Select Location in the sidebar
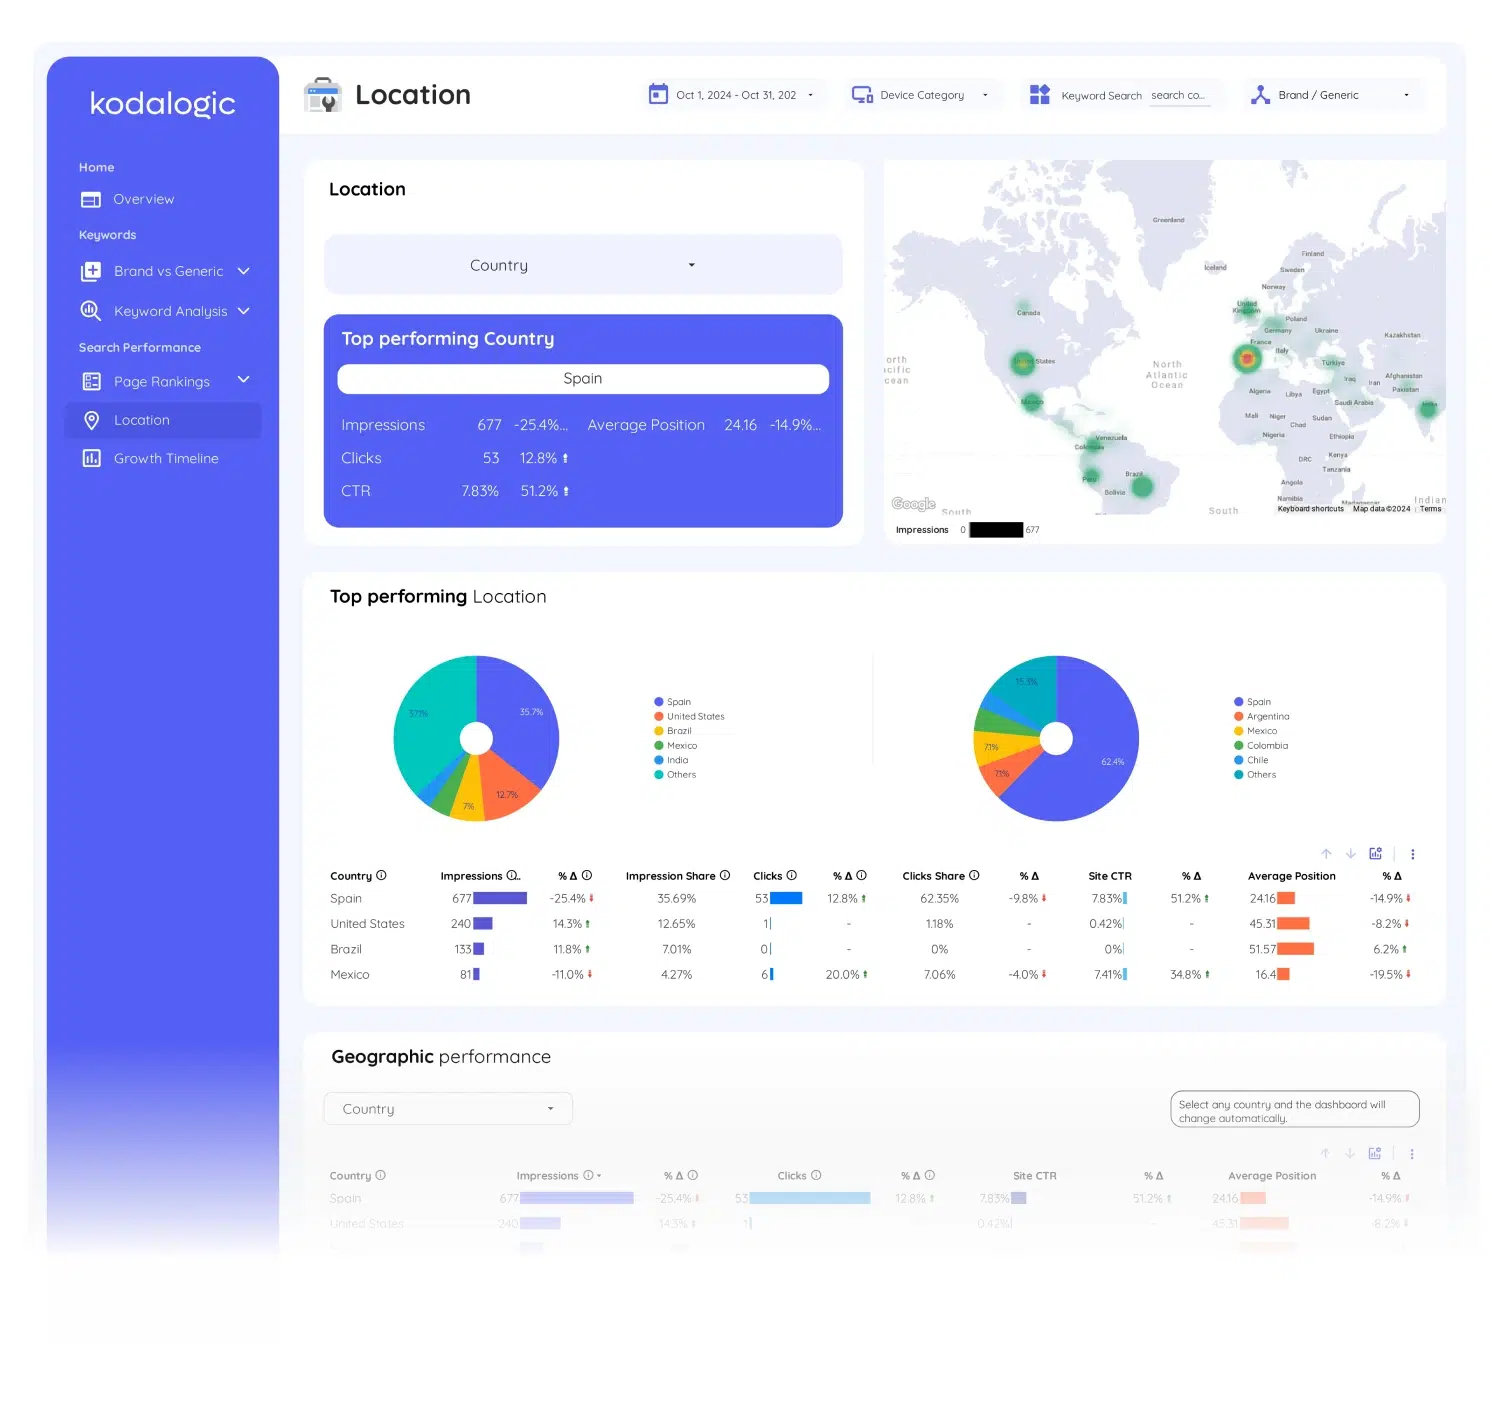 163,420
